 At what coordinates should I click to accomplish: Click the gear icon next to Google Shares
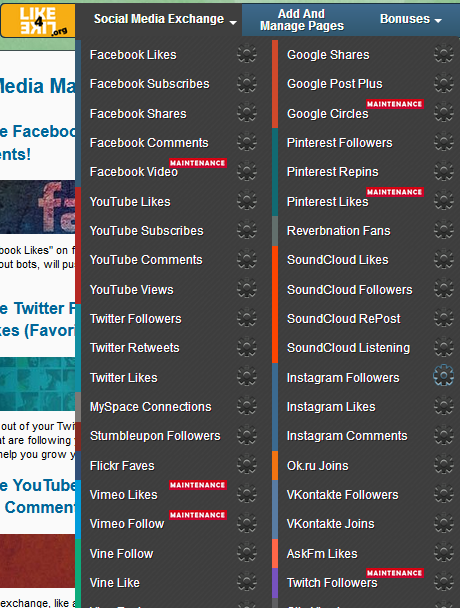[x=444, y=54]
